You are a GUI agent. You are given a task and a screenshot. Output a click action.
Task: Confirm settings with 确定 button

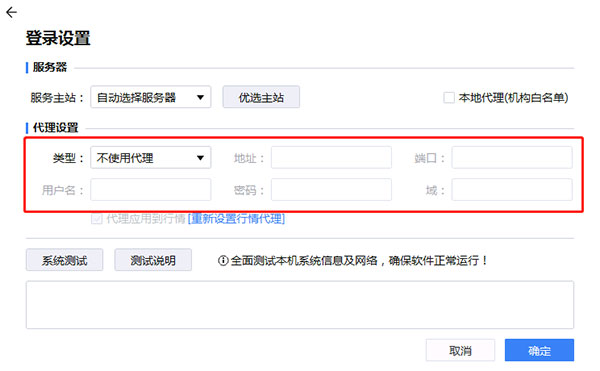tap(539, 350)
